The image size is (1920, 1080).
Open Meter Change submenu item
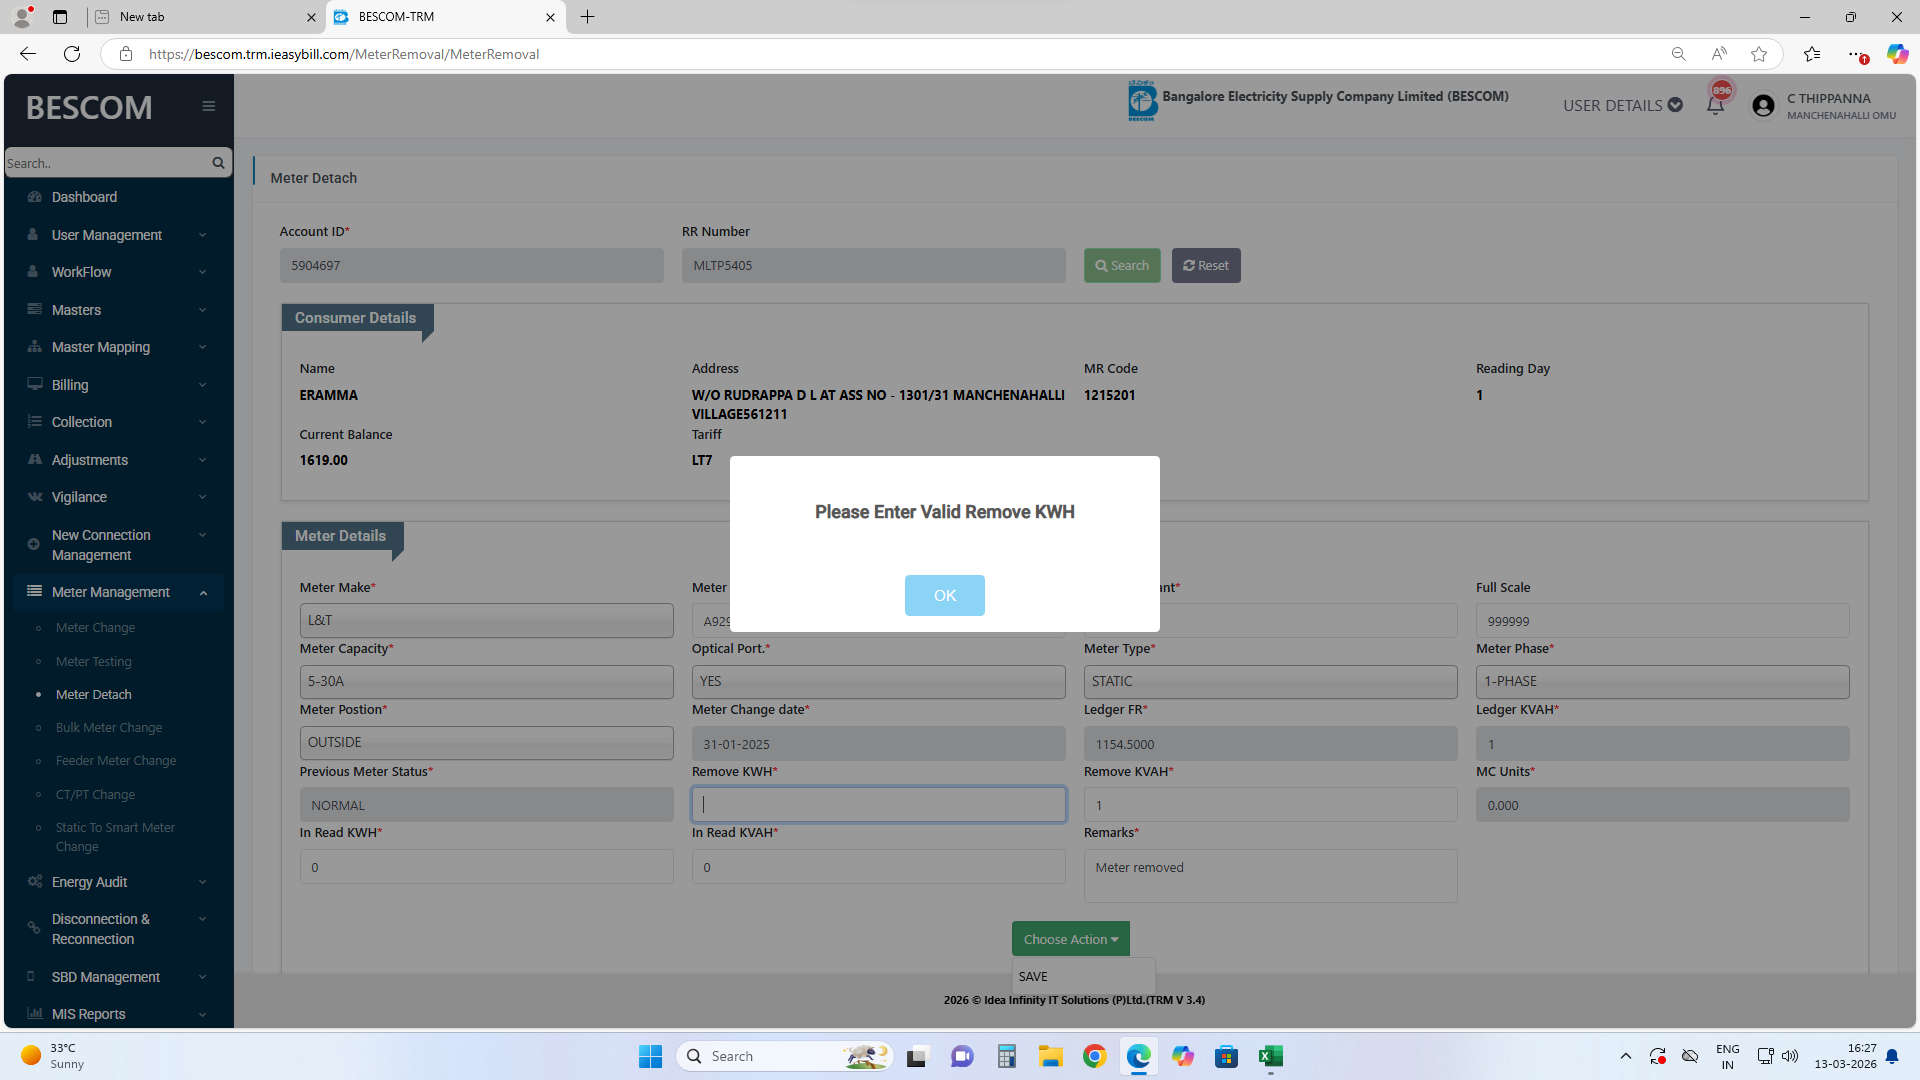(95, 628)
